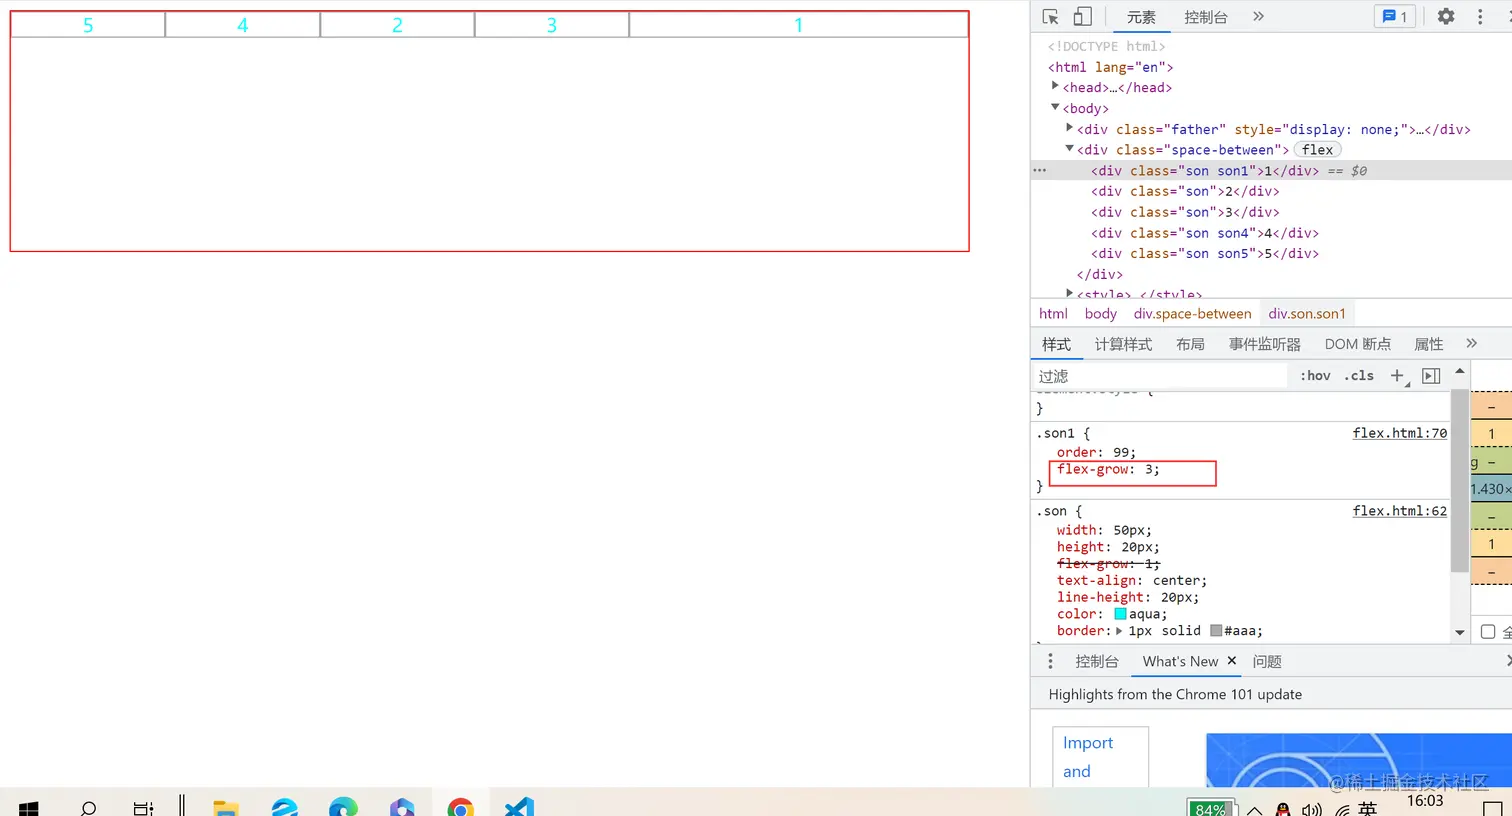
Task: Click the battery indicator showing 84%
Action: click(1210, 808)
